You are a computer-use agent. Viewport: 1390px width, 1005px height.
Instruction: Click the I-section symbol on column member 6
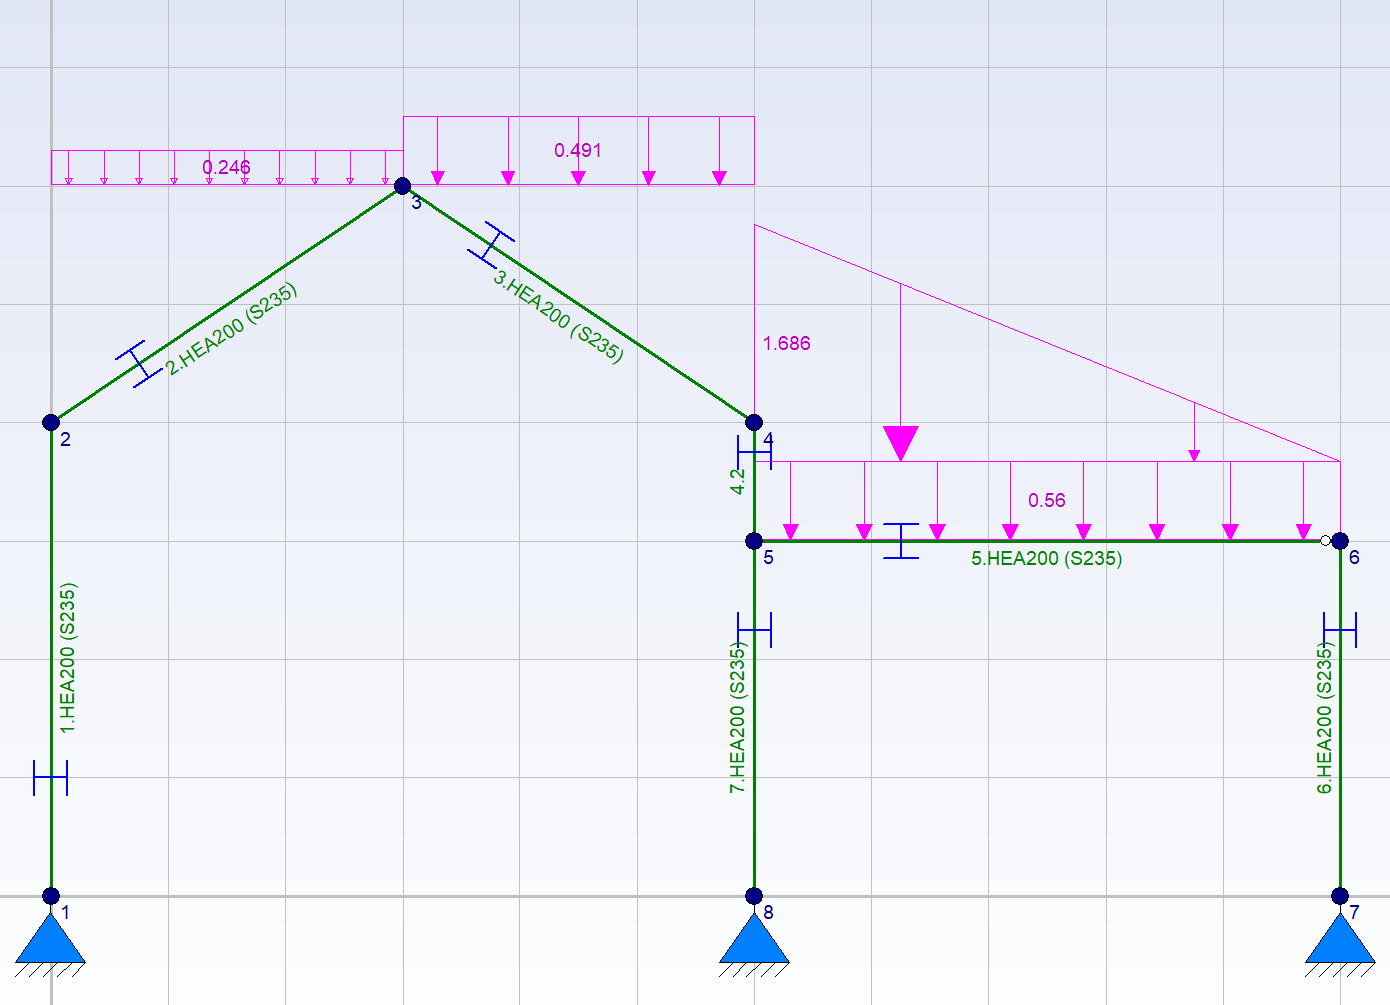pyautogui.click(x=1340, y=630)
